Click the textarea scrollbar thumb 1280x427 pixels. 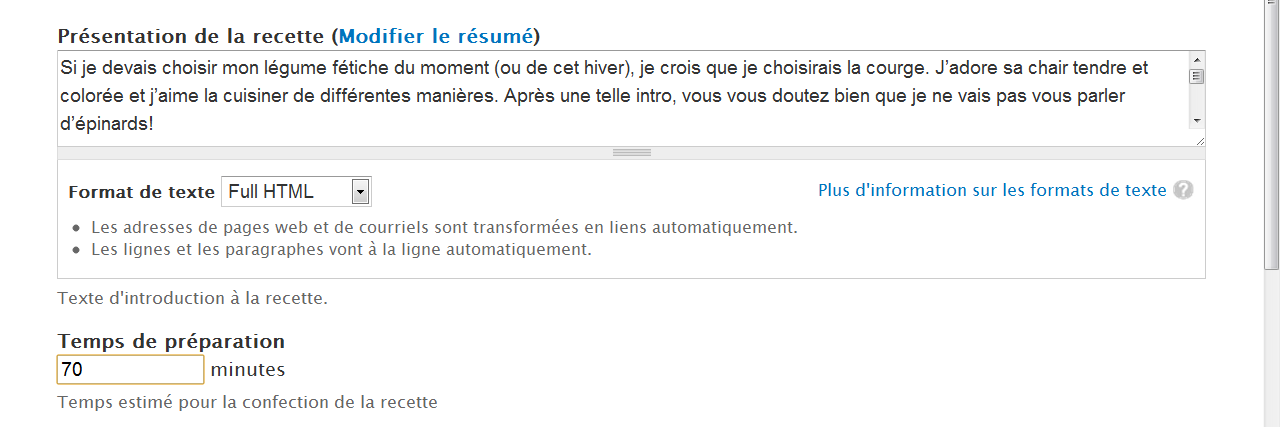[x=1197, y=76]
